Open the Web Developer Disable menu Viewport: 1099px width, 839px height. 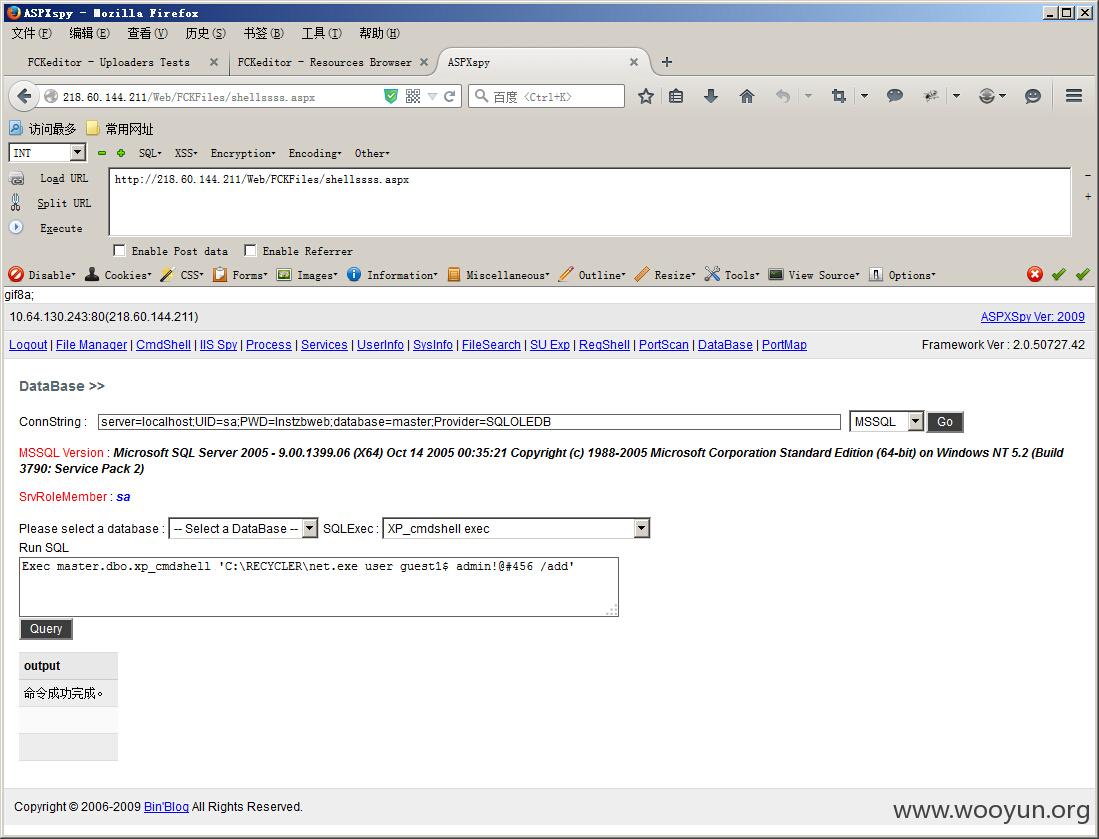pyautogui.click(x=42, y=275)
